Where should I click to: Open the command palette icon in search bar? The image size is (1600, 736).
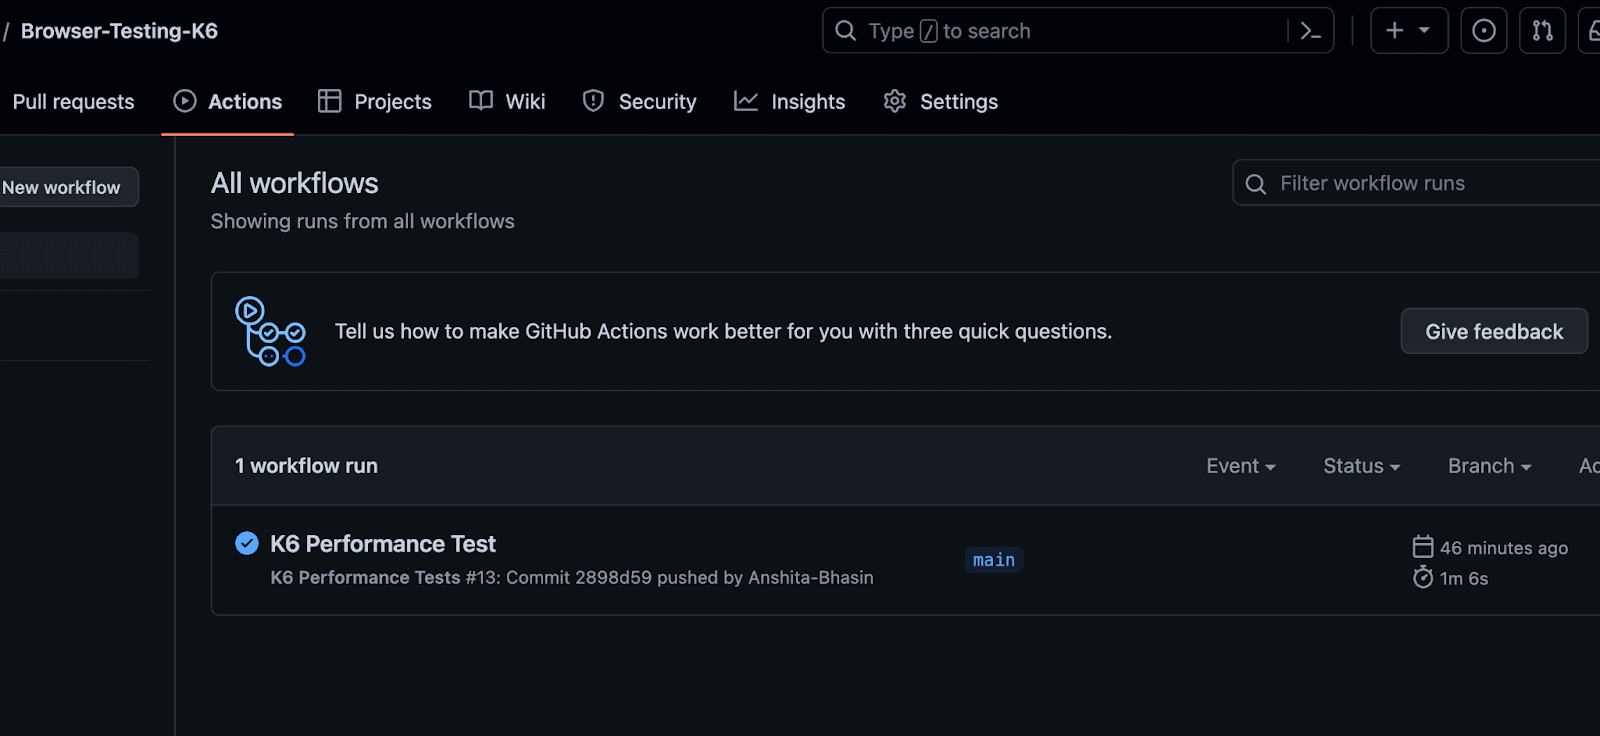click(1310, 31)
